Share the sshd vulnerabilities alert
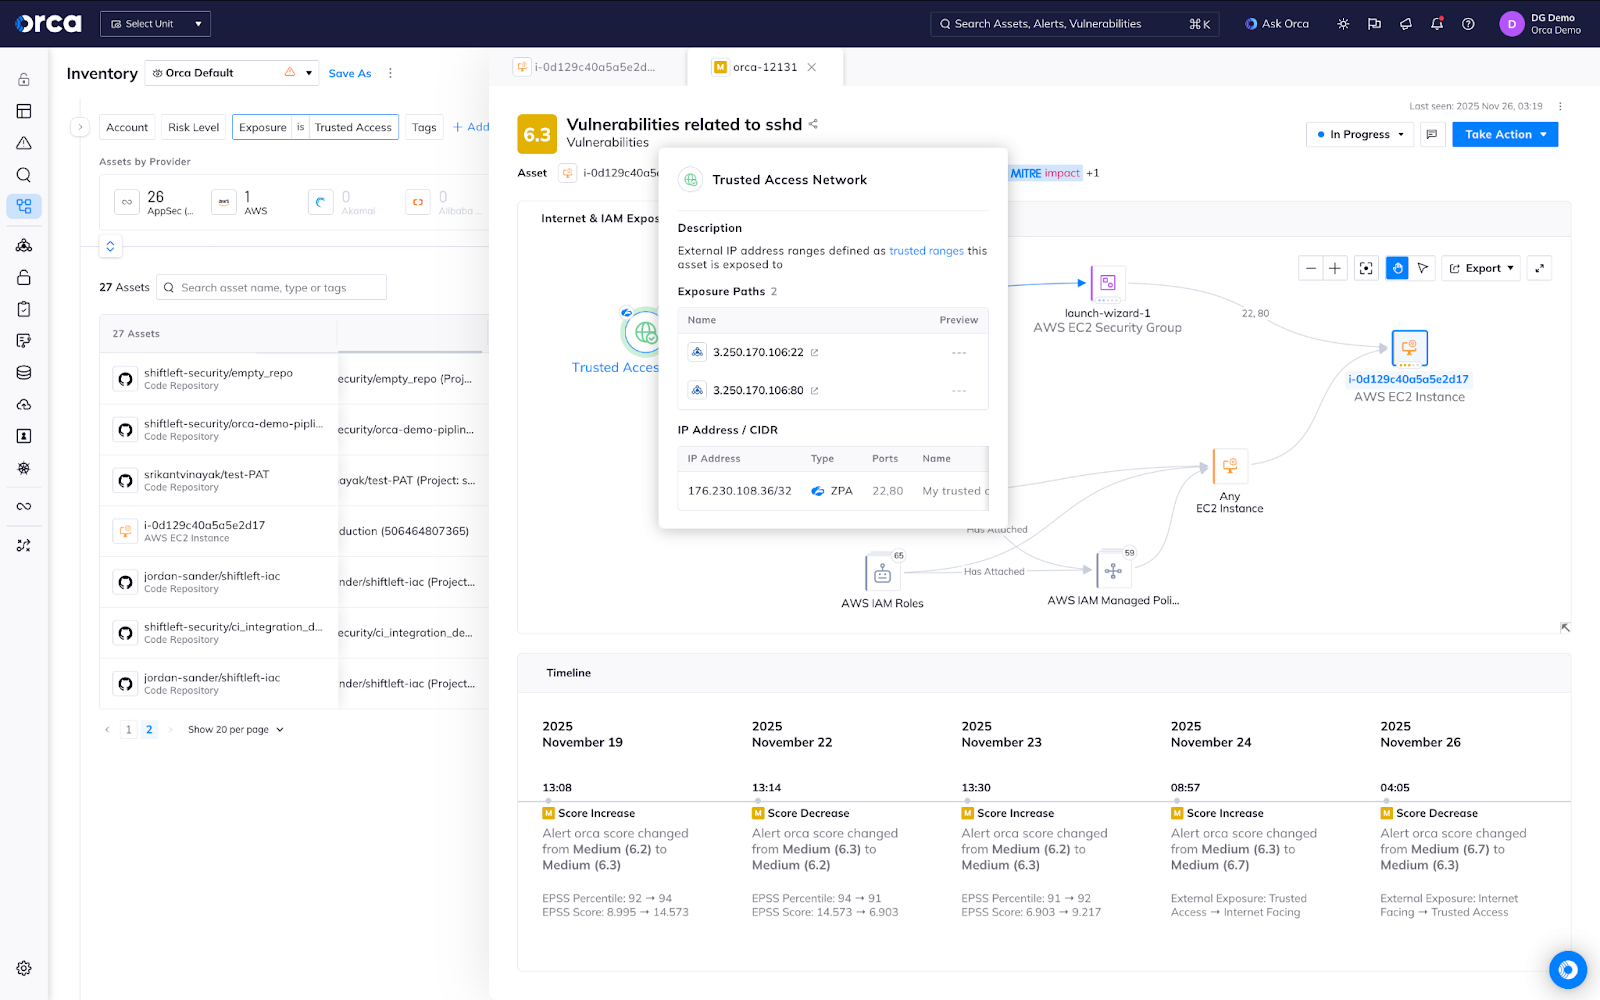The height and width of the screenshot is (1000, 1600). click(814, 124)
